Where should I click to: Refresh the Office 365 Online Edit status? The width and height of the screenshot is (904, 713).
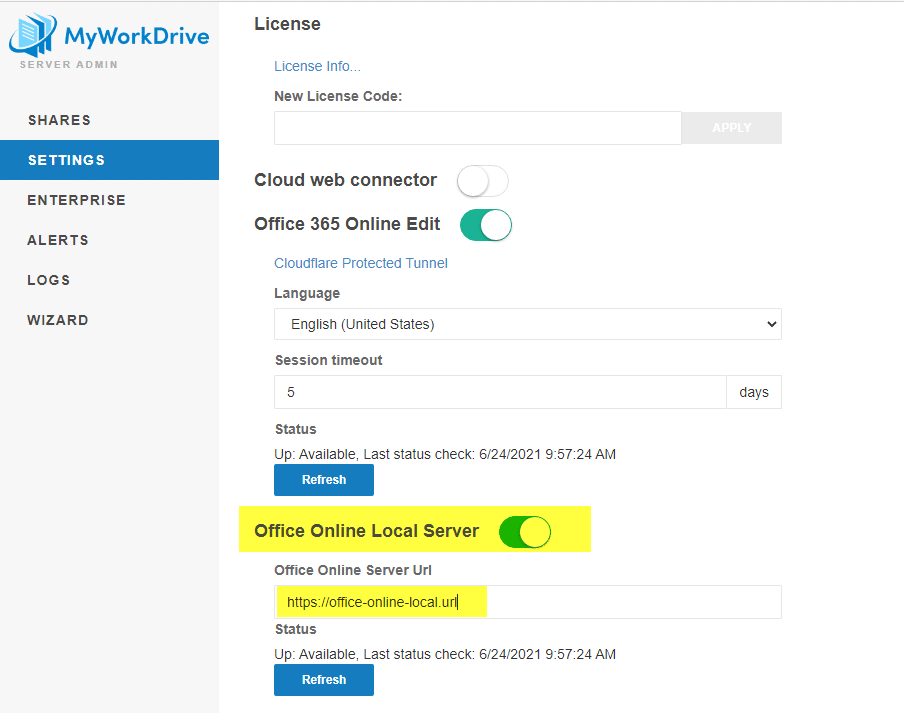[x=324, y=480]
